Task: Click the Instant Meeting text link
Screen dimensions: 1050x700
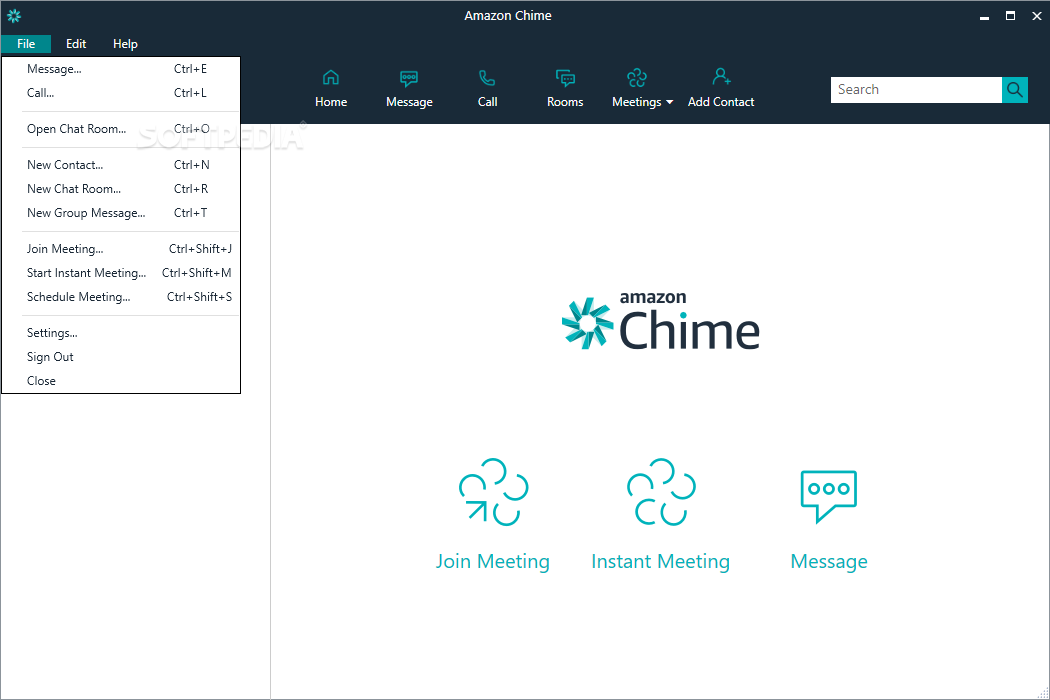Action: [660, 561]
